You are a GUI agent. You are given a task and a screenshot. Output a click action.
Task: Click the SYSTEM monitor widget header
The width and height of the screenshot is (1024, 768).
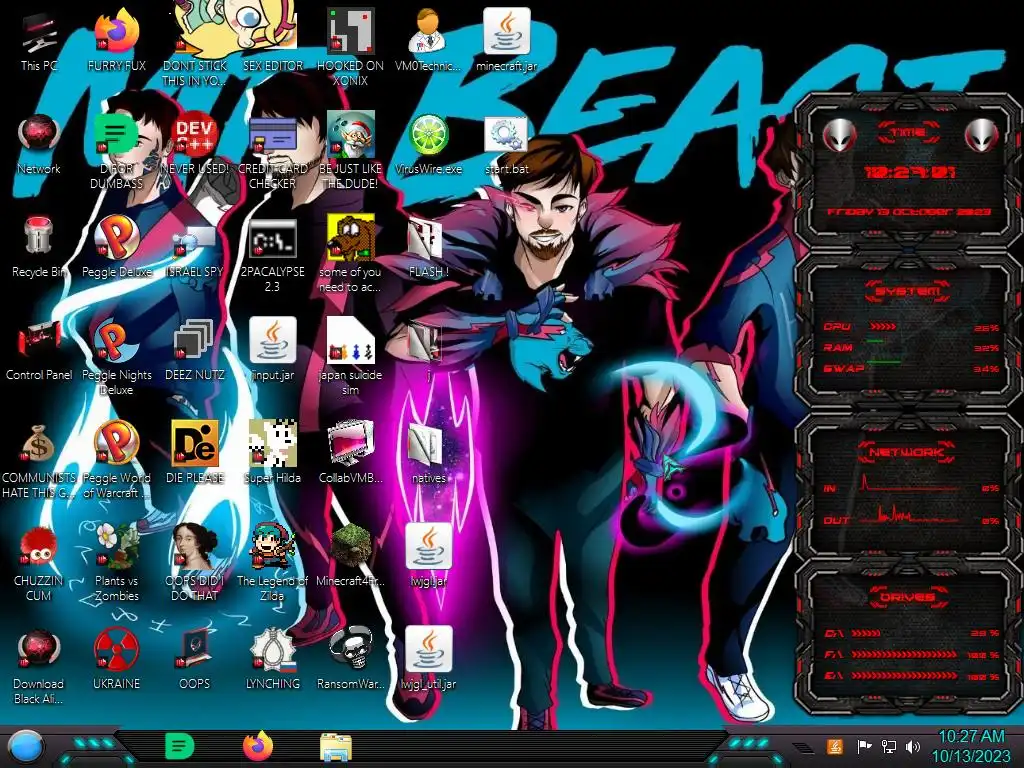coord(908,290)
